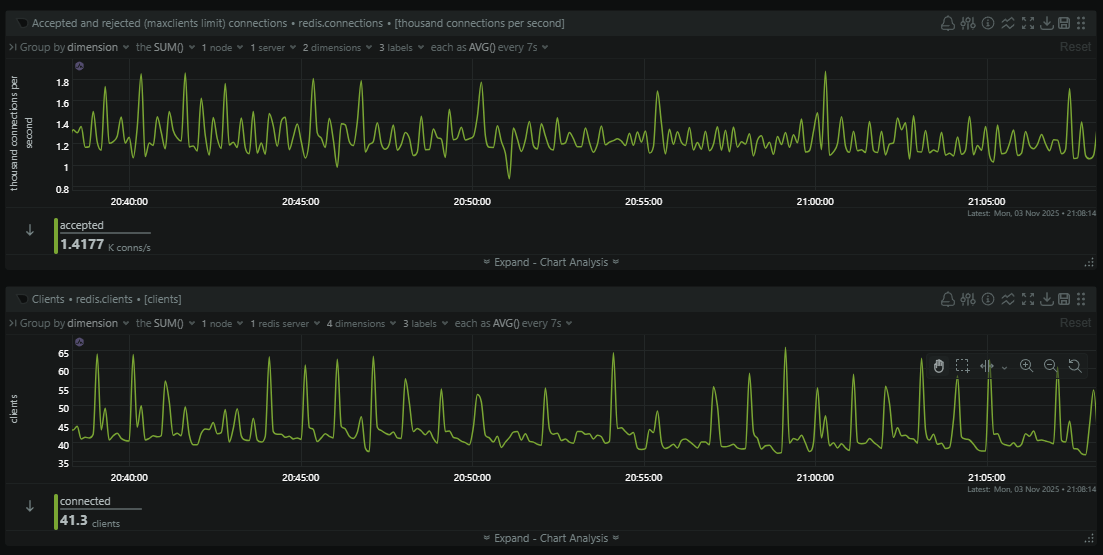Screen dimensions: 1103x555
Task: Reset zoom in the Clients chart toolbox
Action: 1075,366
